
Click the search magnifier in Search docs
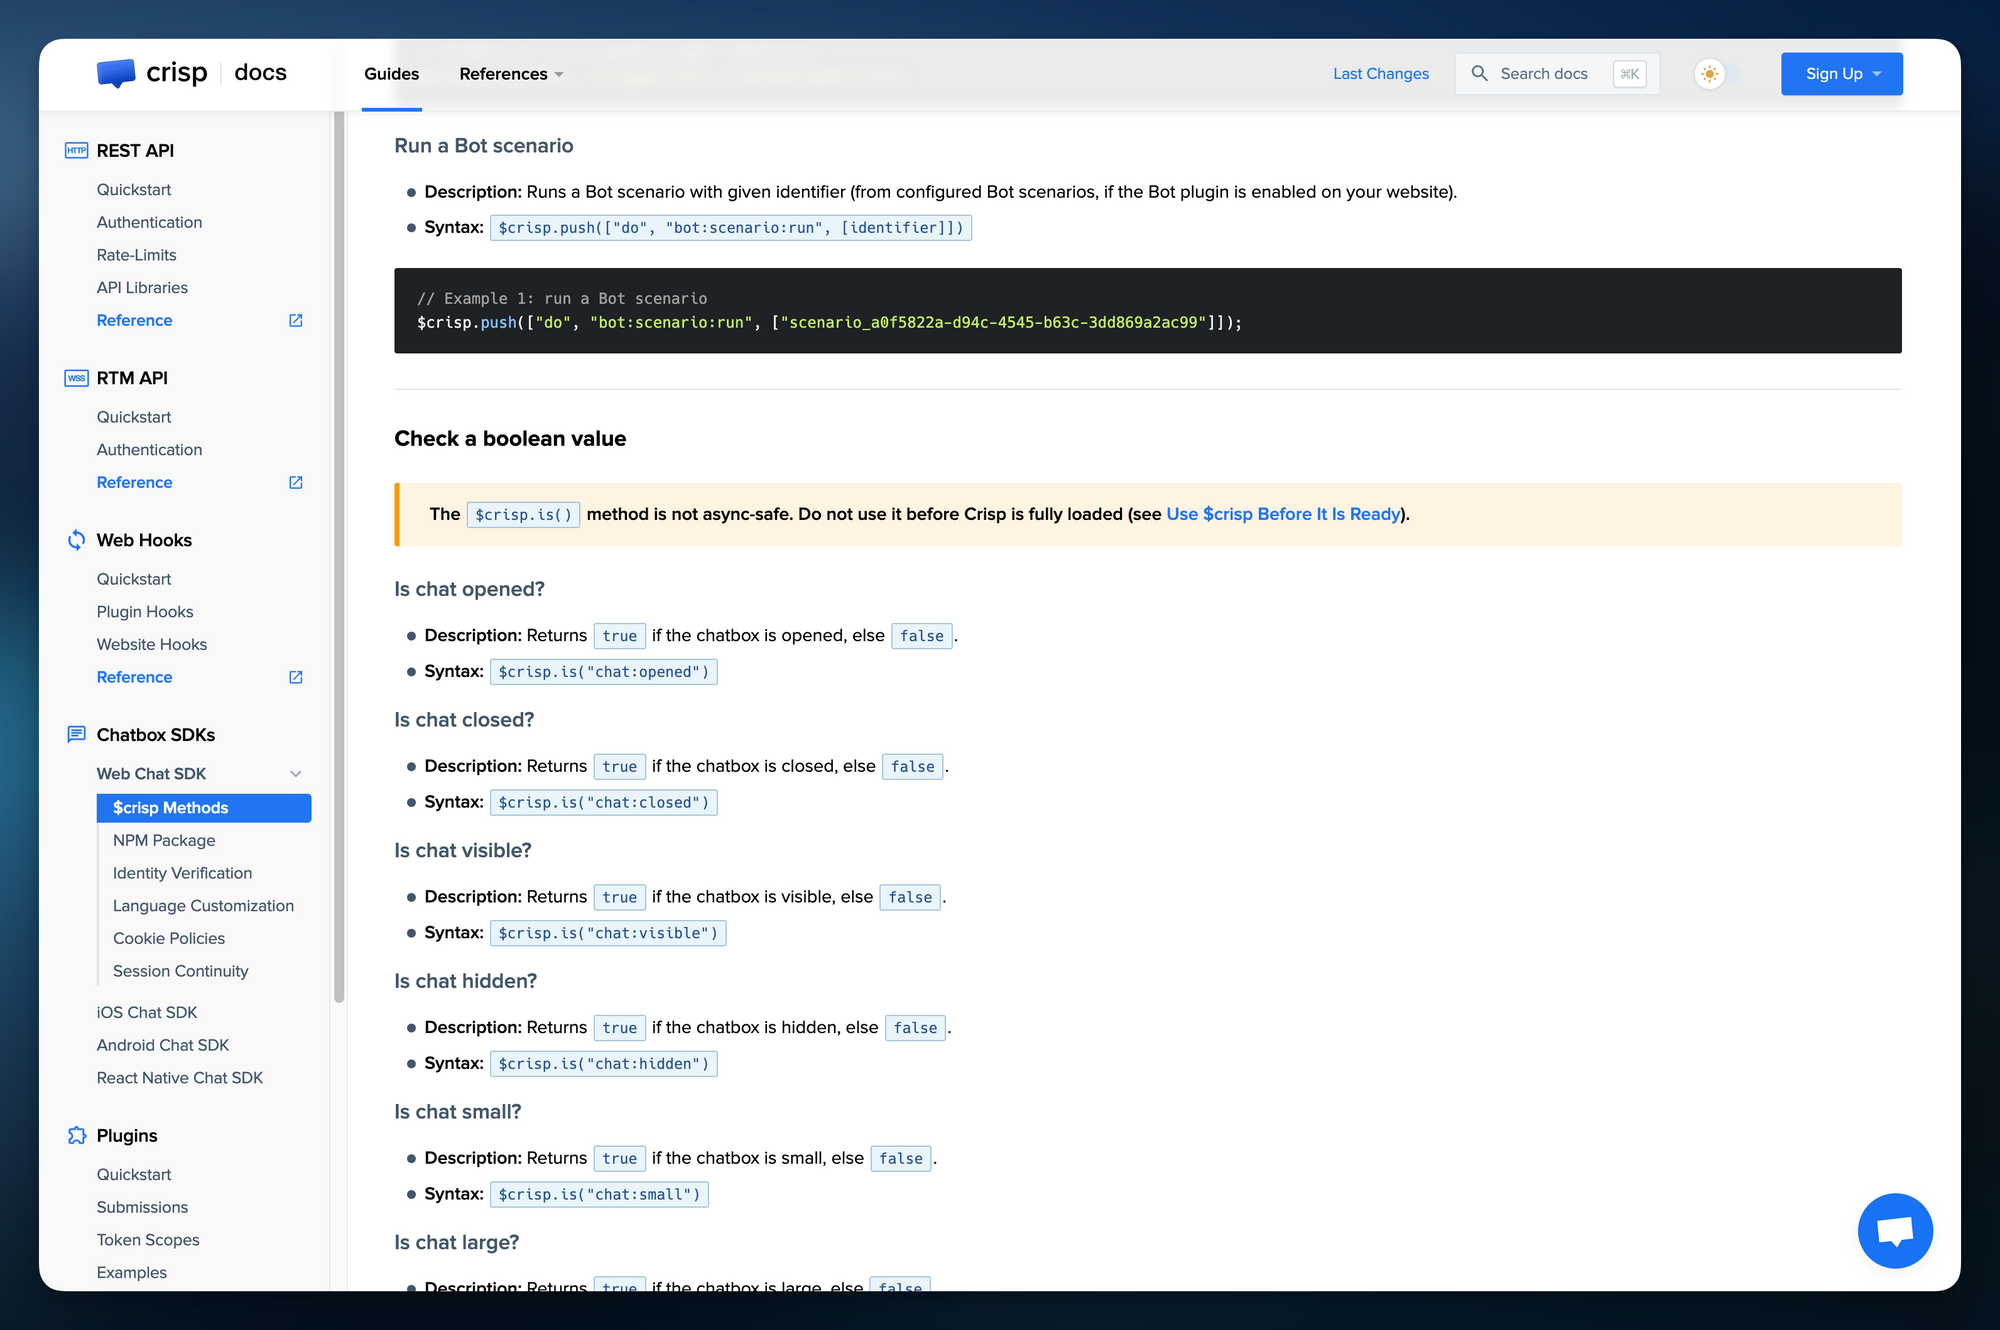(x=1479, y=73)
